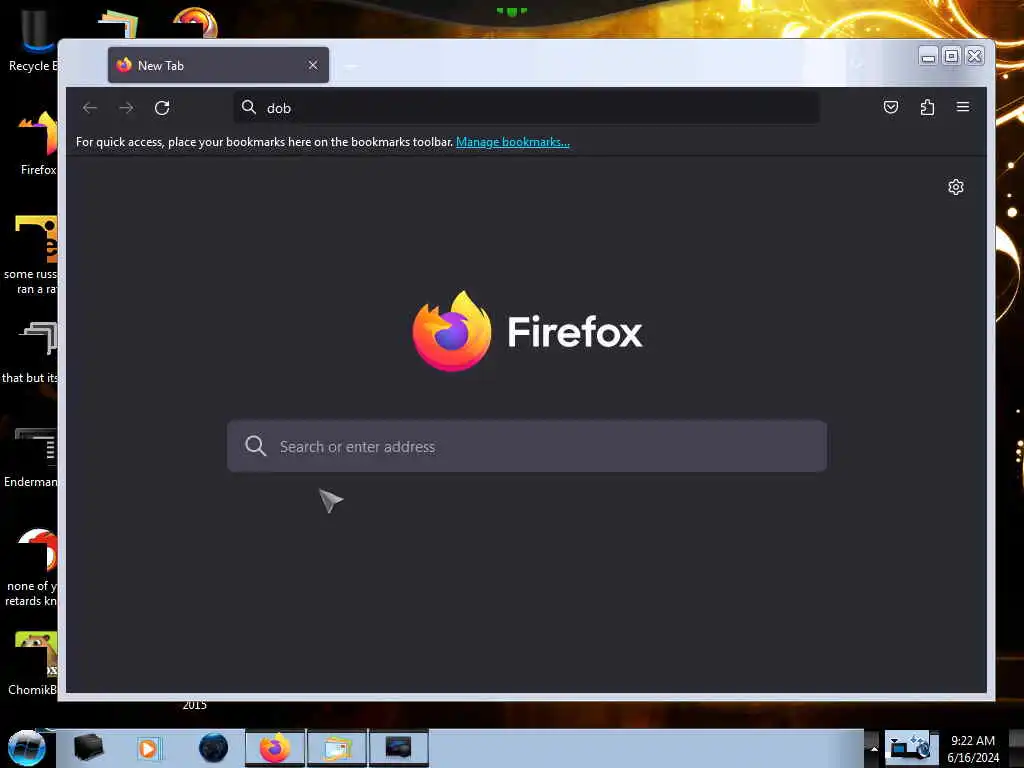Open the dark globe taskbar icon

(x=214, y=748)
